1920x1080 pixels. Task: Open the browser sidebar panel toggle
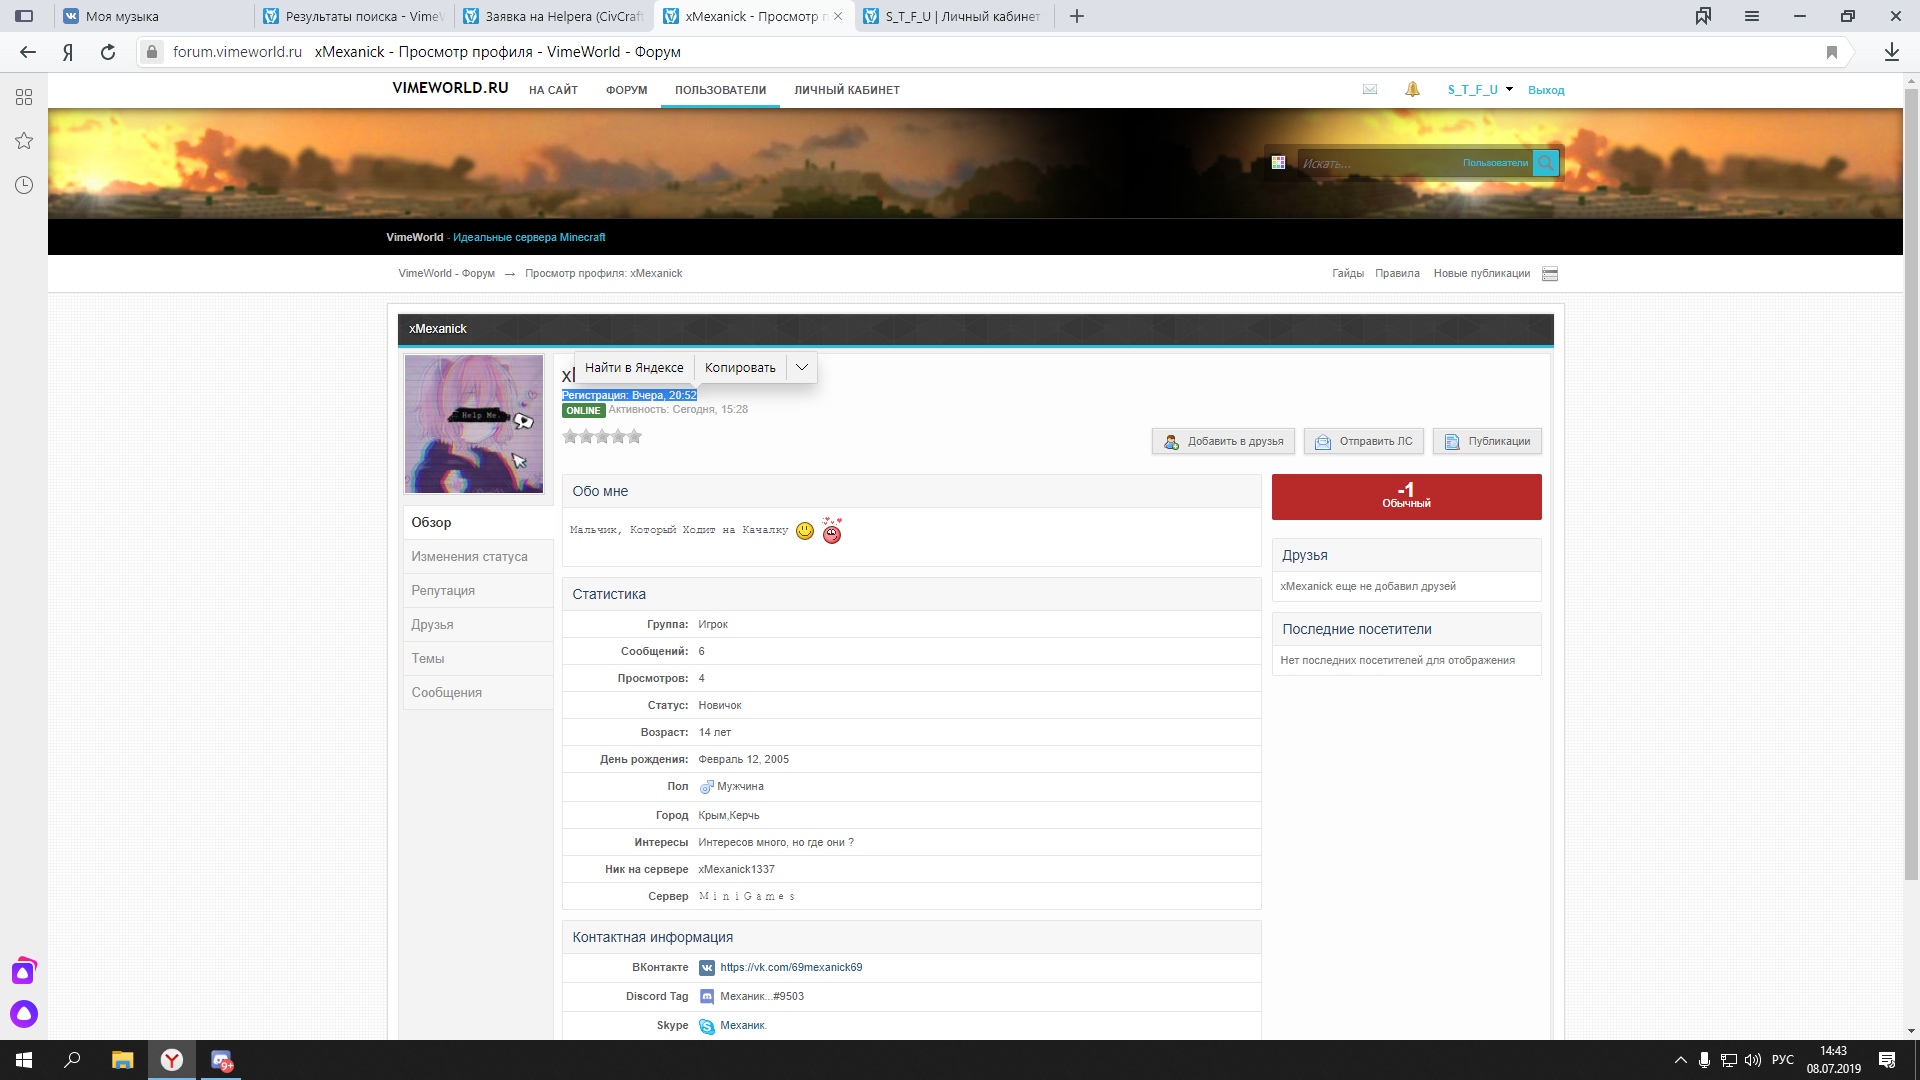pyautogui.click(x=24, y=16)
